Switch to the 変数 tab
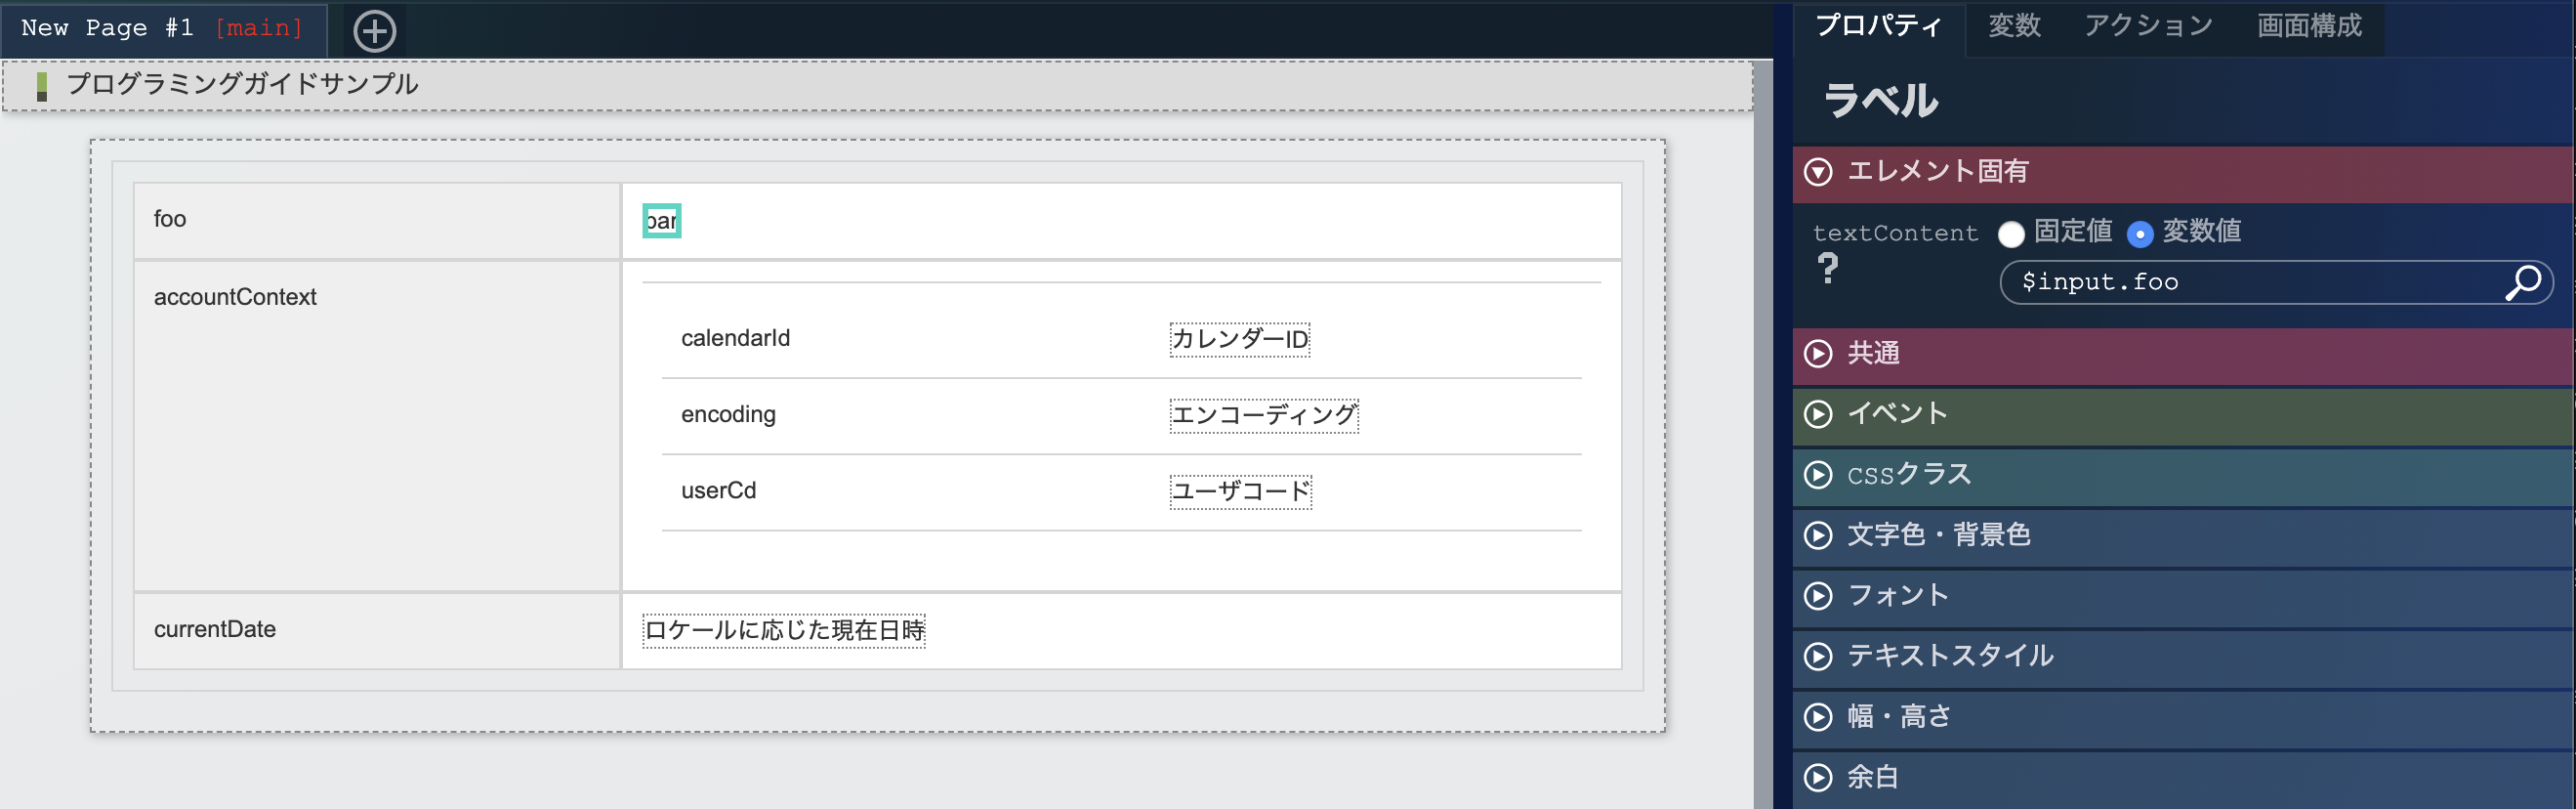Viewport: 2576px width, 809px height. [x=2014, y=26]
